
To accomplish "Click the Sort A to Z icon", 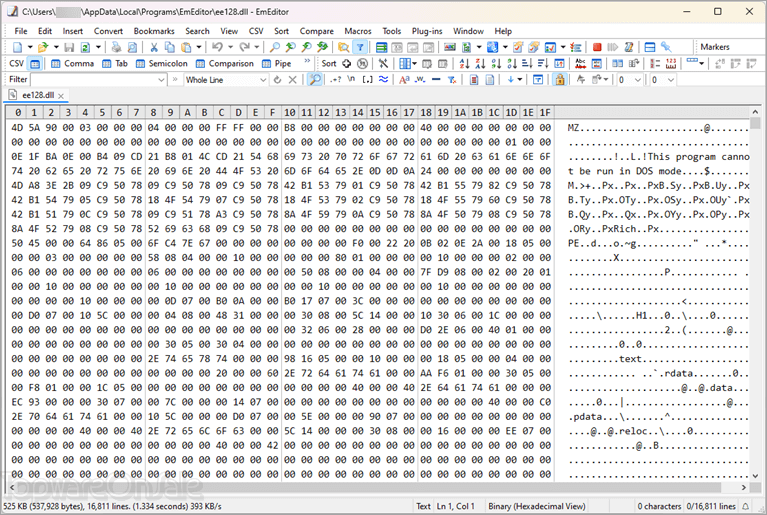I will [464, 64].
